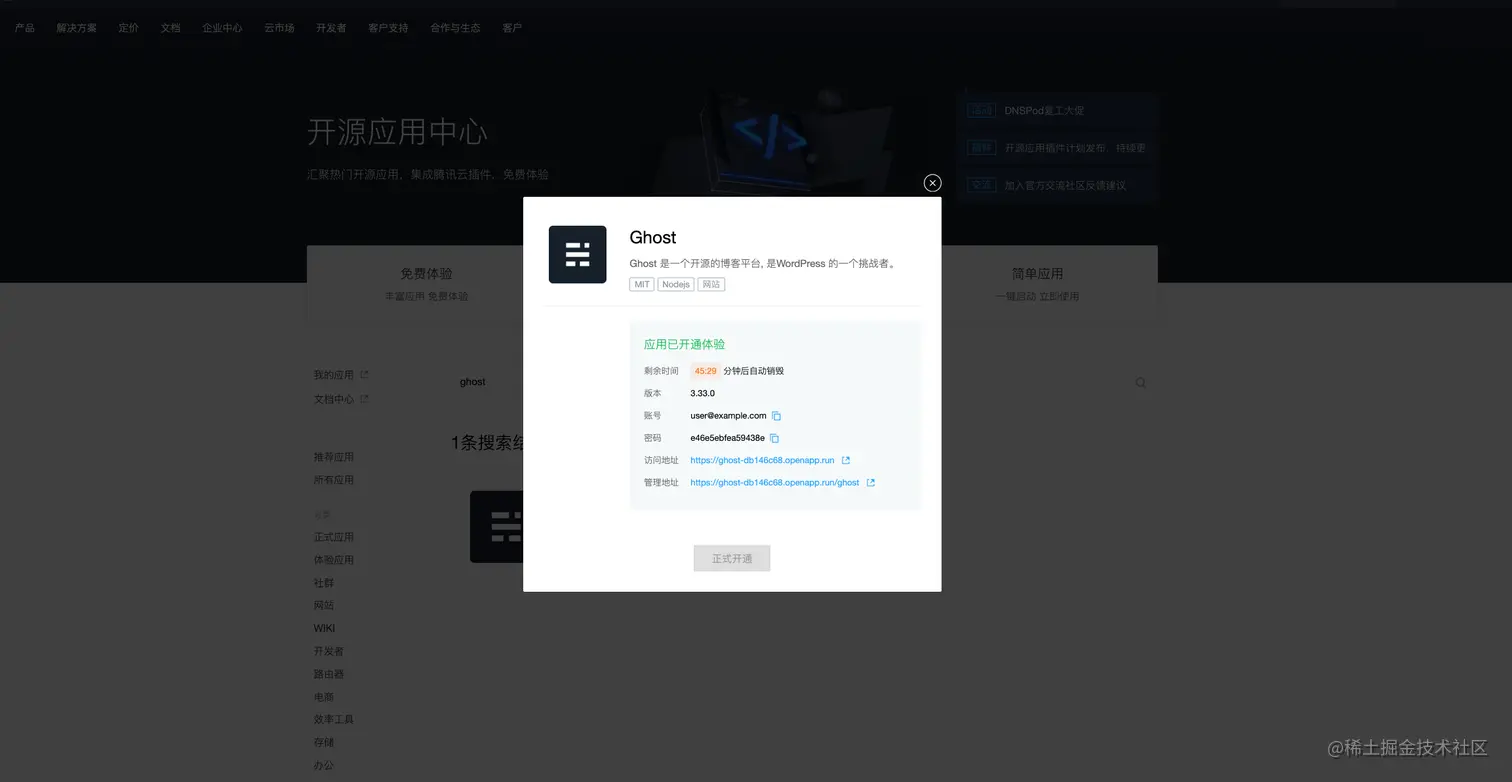The width and height of the screenshot is (1512, 782).
Task: Select the 开发者 category in the sidebar
Action: pos(329,652)
